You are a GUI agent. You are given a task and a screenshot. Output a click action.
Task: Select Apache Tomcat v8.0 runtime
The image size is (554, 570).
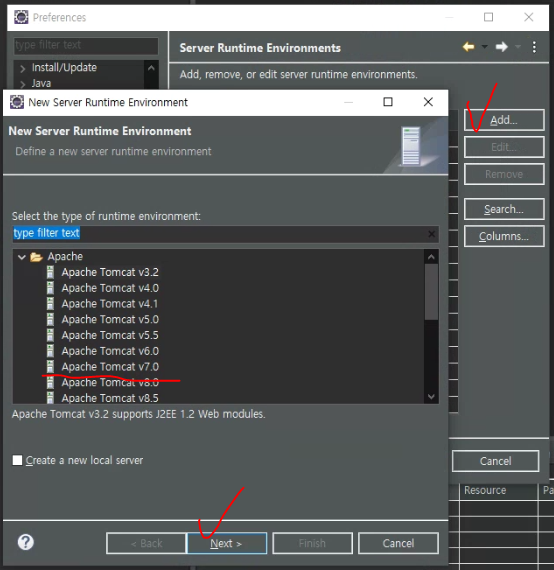[x=110, y=382]
